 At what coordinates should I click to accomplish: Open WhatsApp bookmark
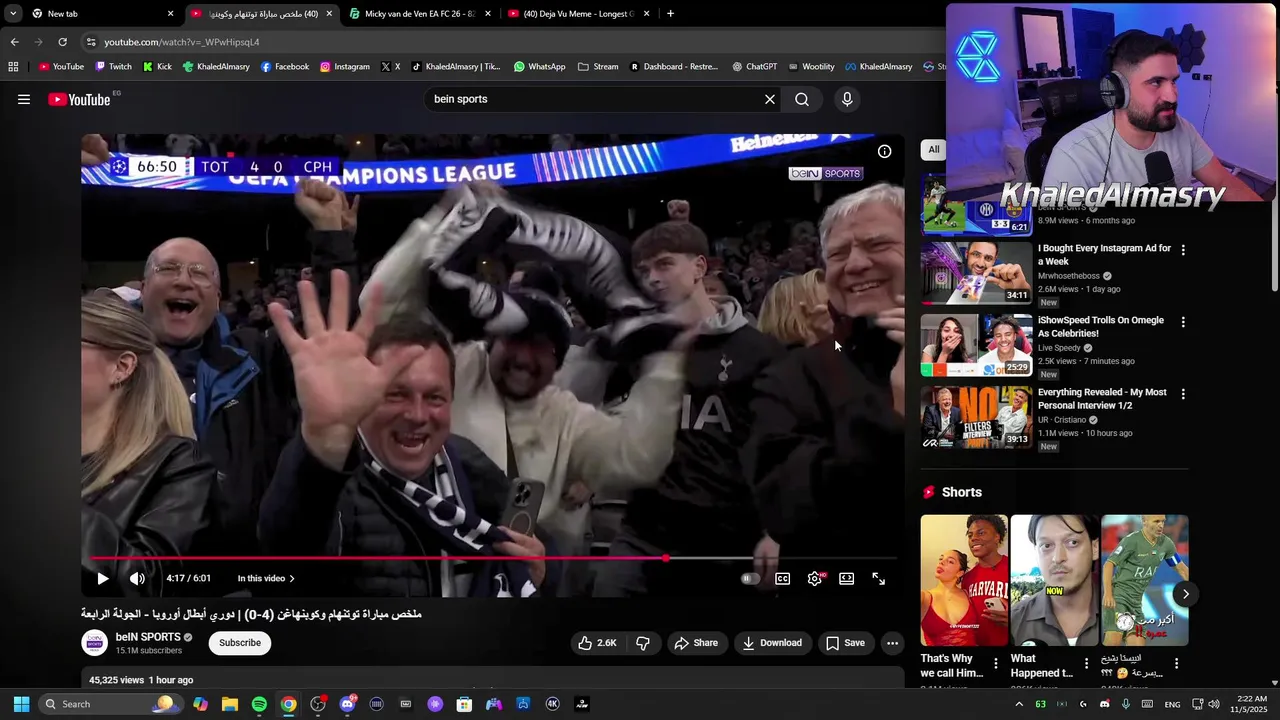539,67
